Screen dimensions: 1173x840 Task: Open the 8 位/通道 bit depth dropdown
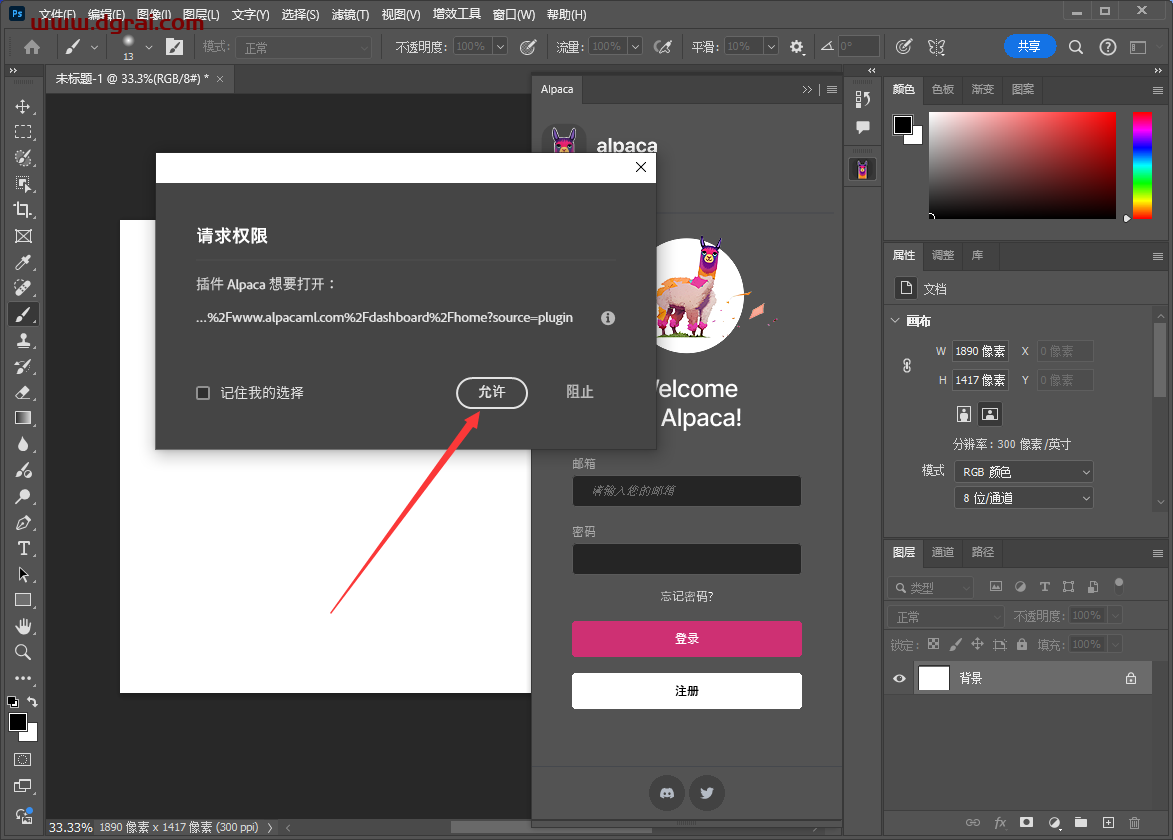click(1023, 497)
